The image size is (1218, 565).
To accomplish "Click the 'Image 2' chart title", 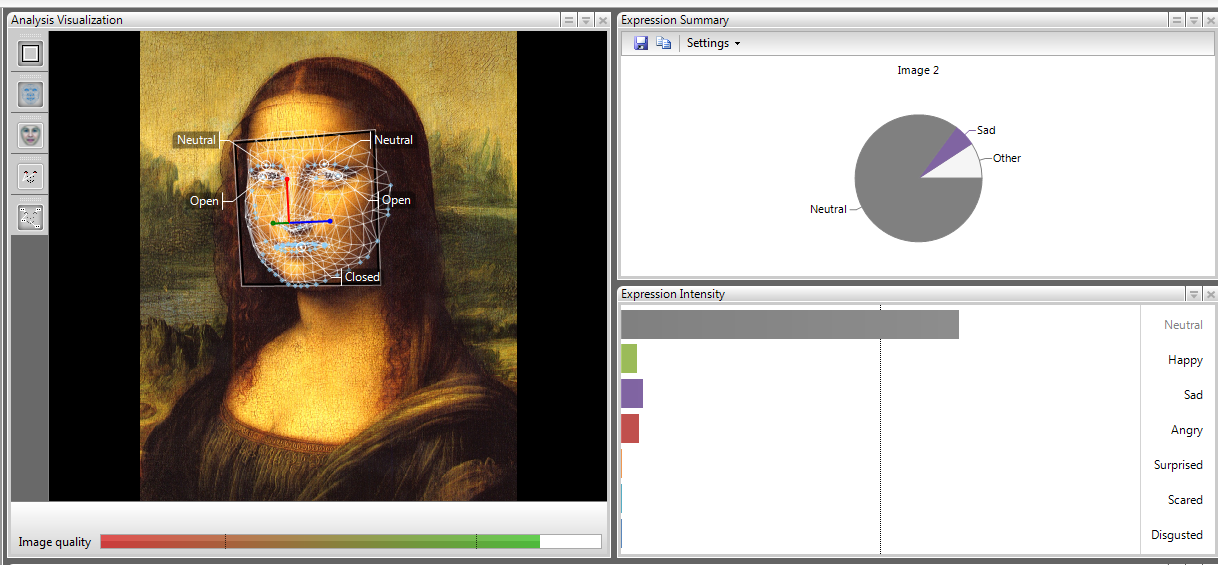I will click(918, 70).
